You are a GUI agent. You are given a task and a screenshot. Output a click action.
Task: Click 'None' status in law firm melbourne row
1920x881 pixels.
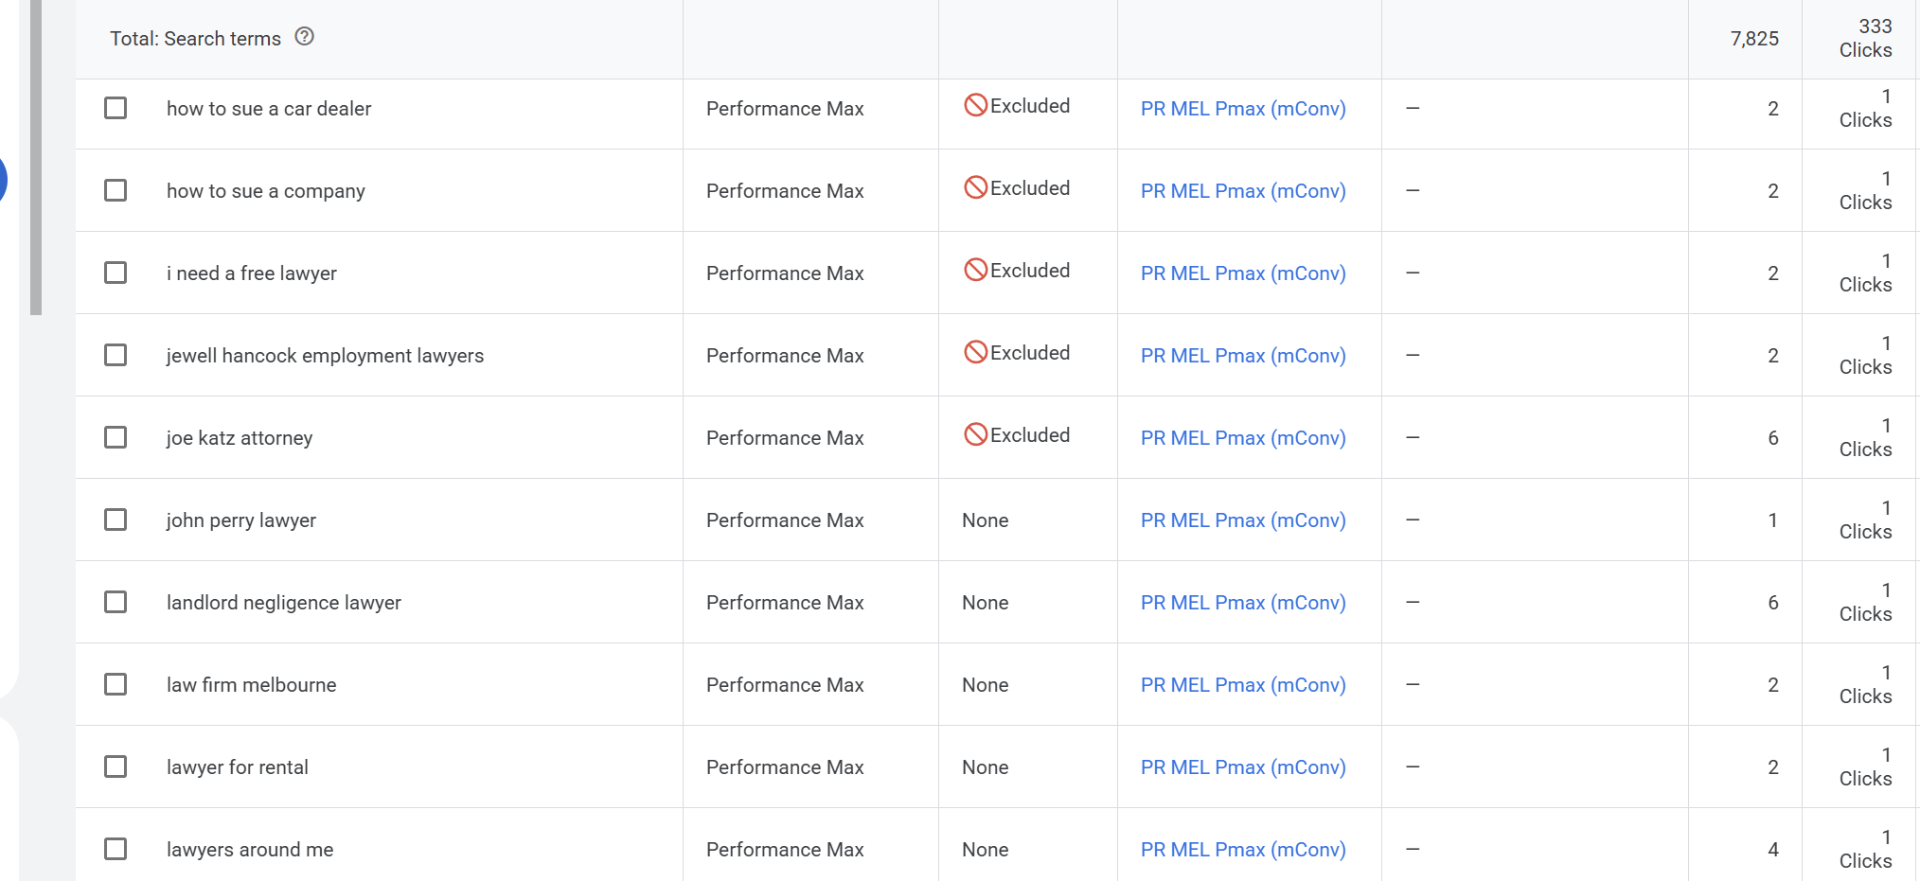point(985,684)
